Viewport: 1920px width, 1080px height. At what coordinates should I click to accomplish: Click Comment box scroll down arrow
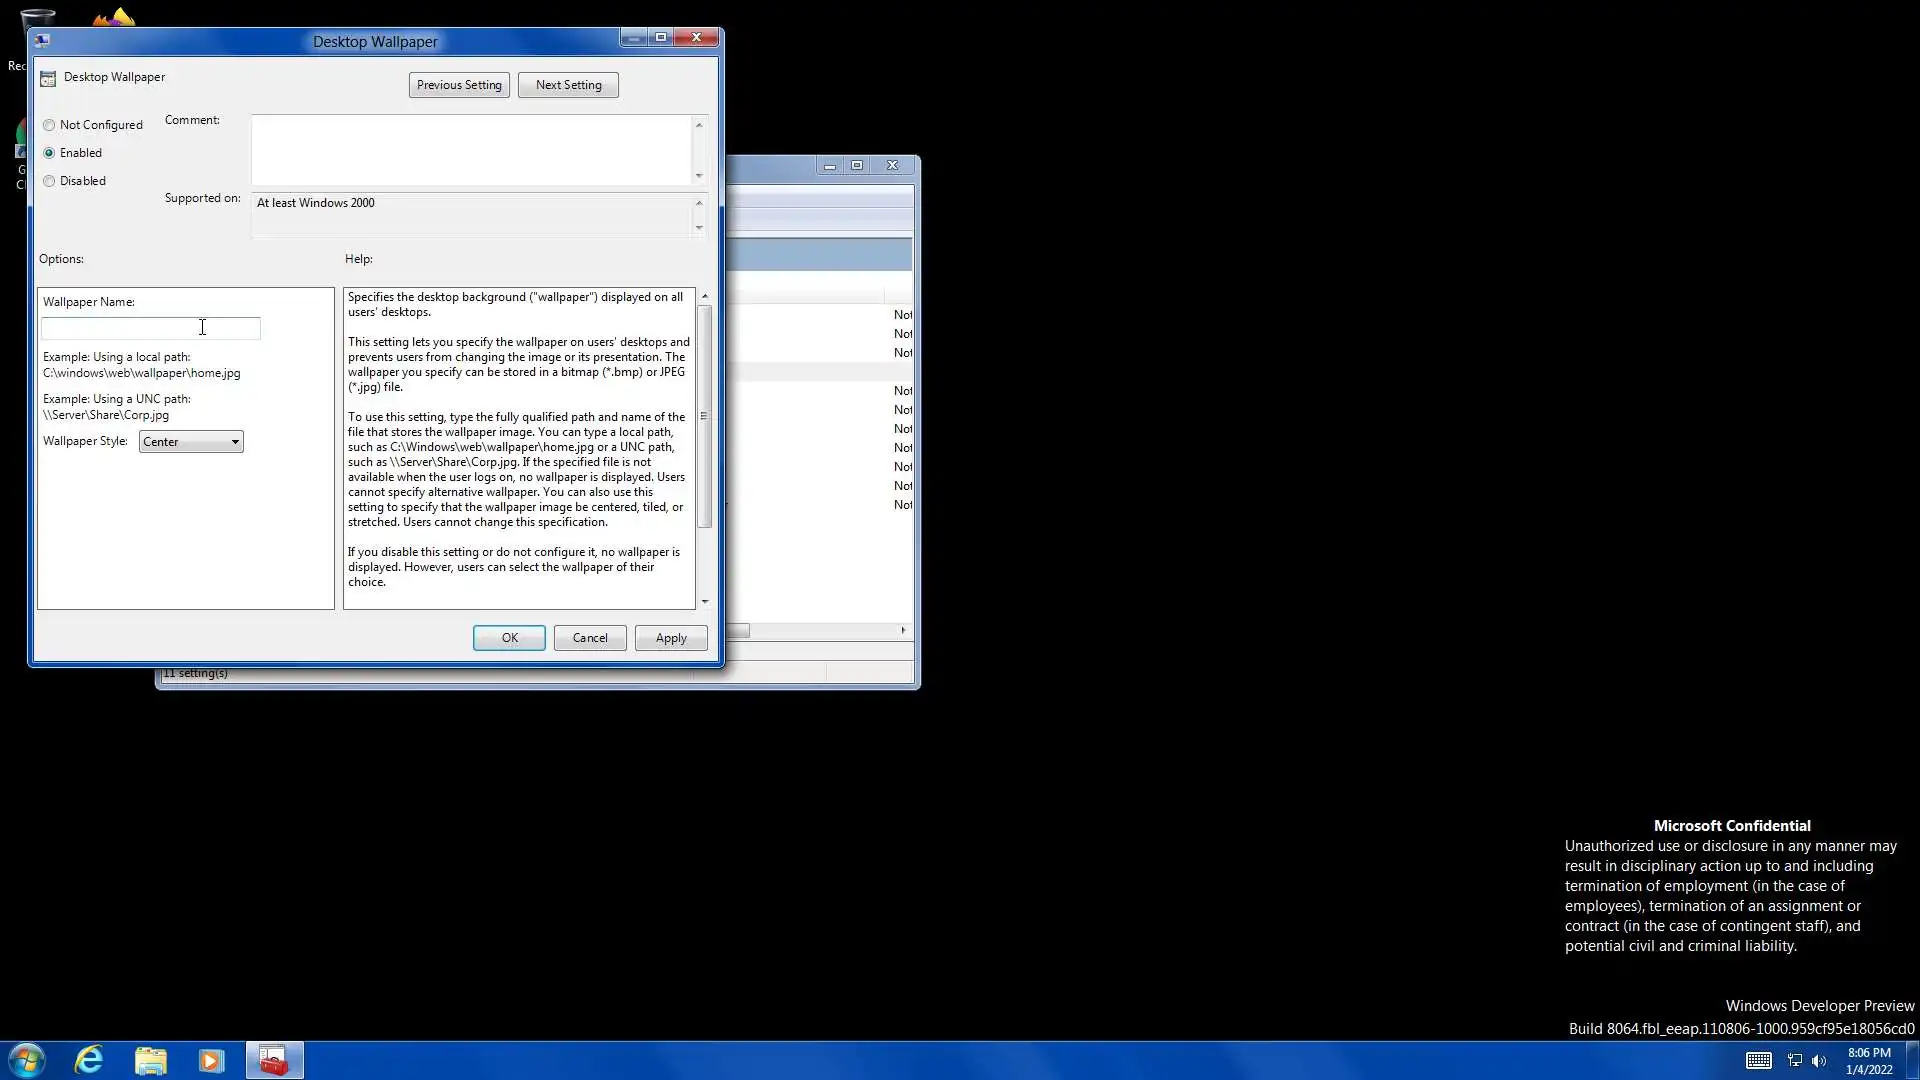coord(699,176)
